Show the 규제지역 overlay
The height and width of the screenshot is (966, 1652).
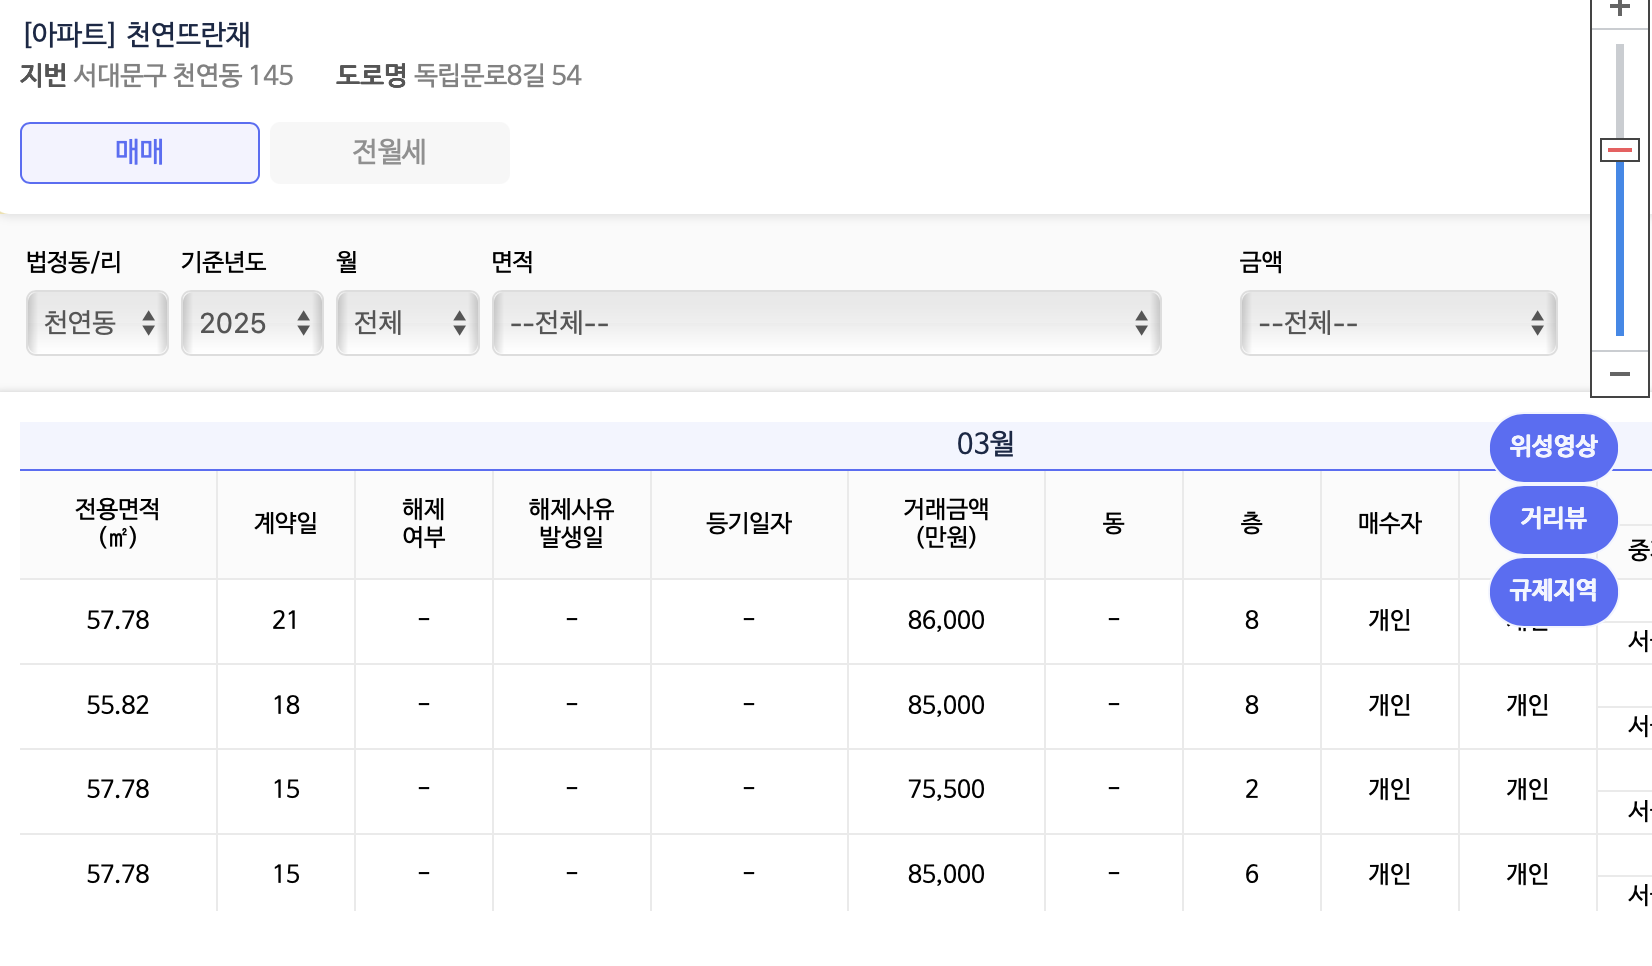point(1554,591)
